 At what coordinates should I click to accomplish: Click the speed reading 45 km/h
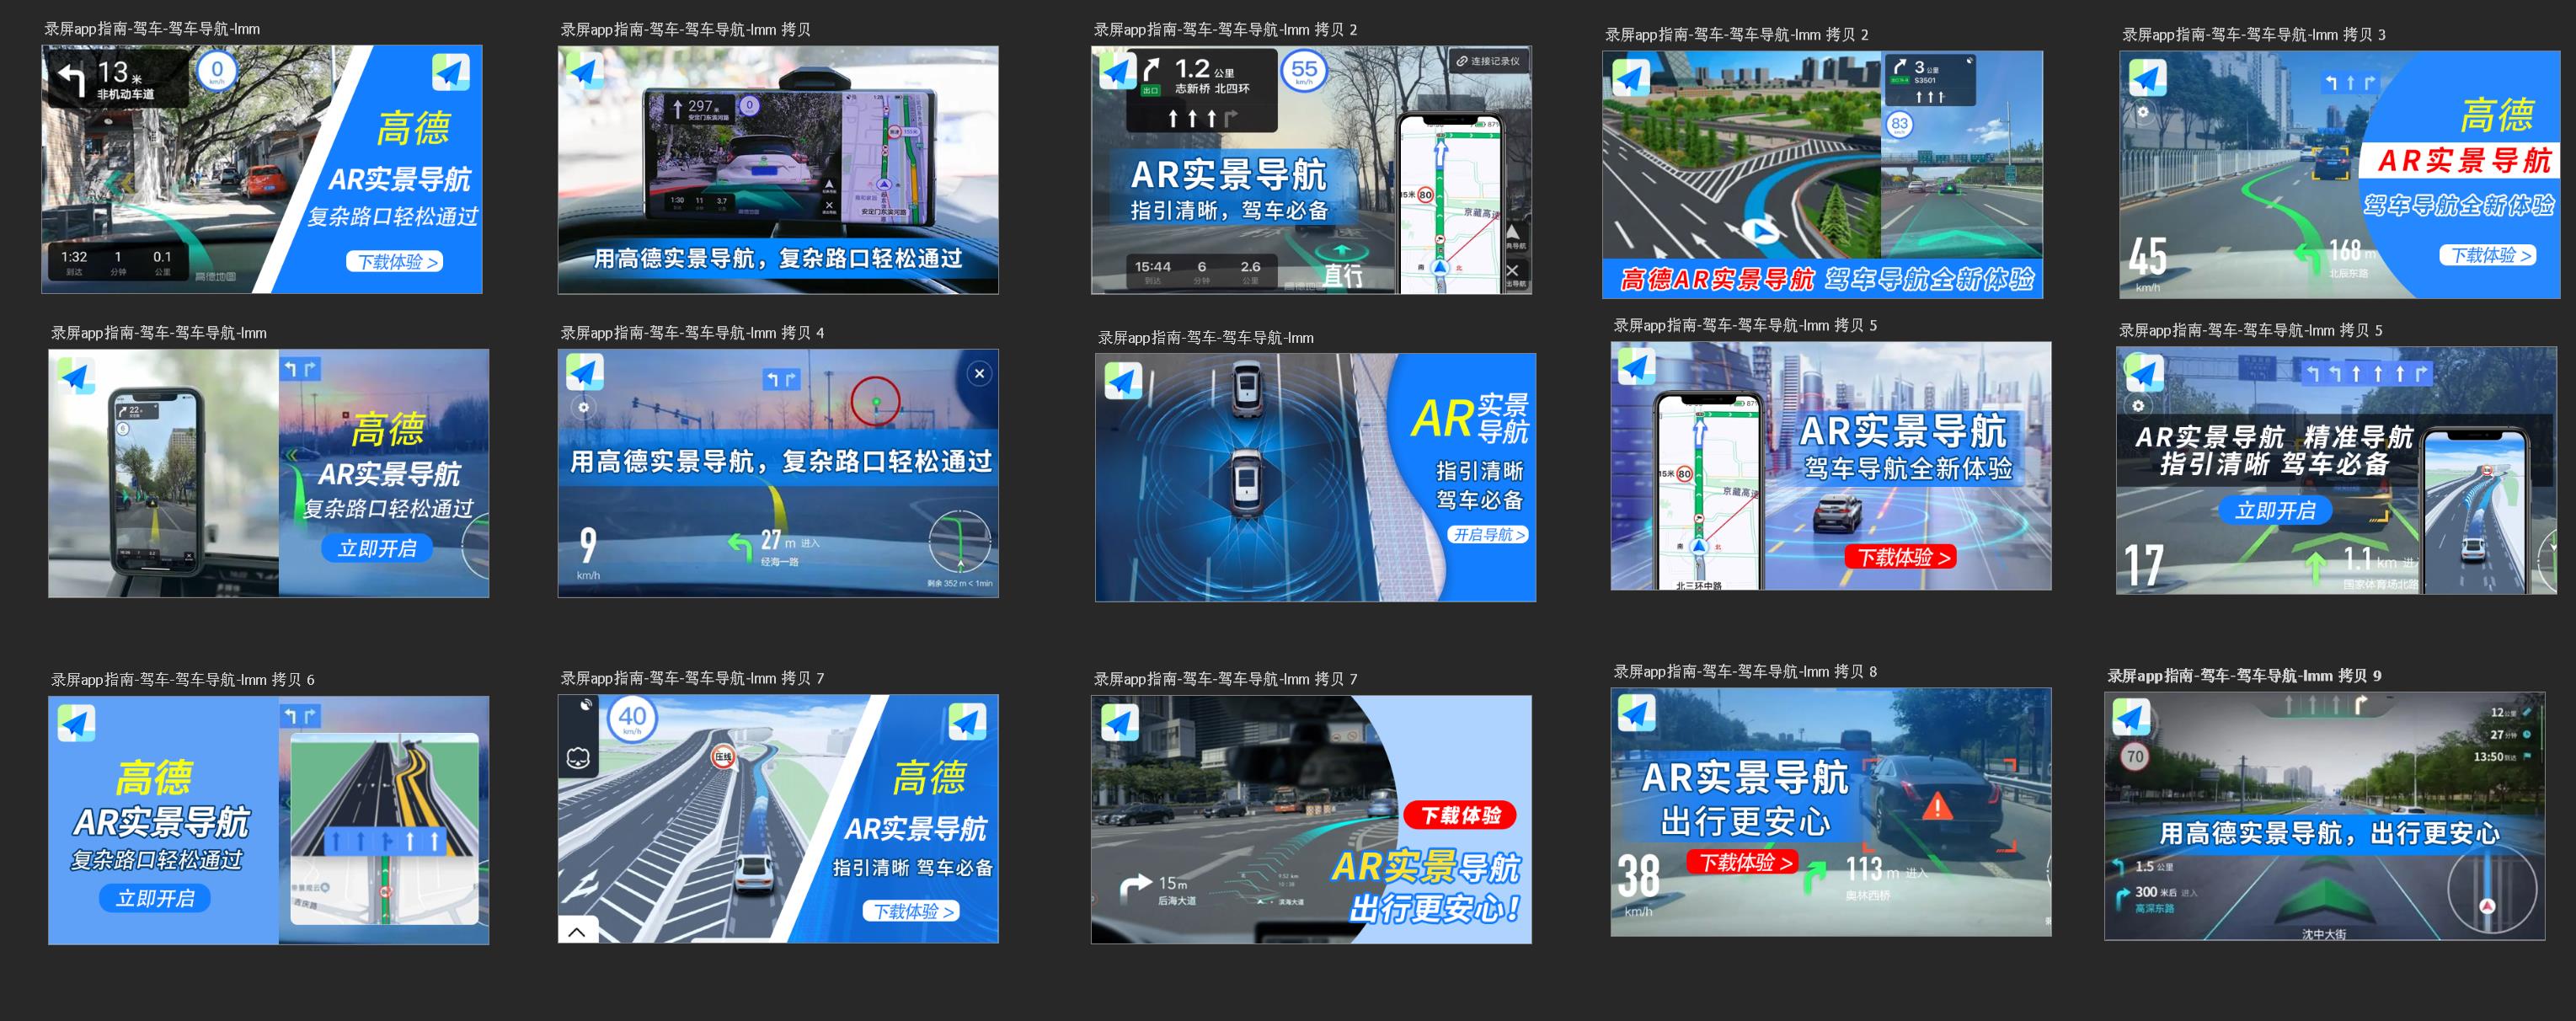(x=2147, y=262)
